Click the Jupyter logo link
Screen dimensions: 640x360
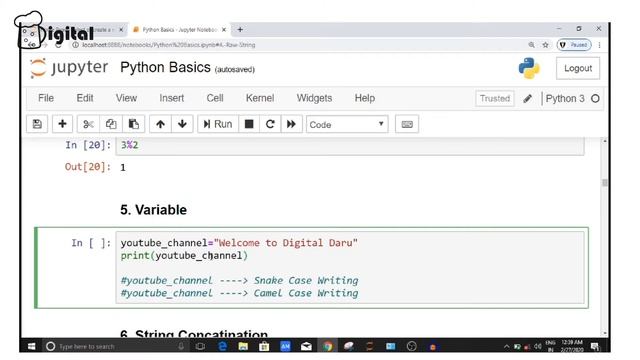pos(69,68)
